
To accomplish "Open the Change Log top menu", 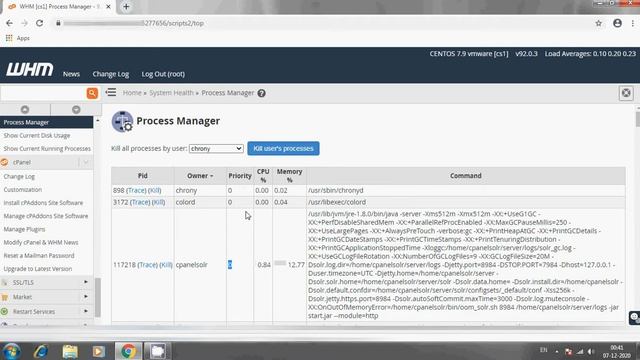I will [x=111, y=74].
